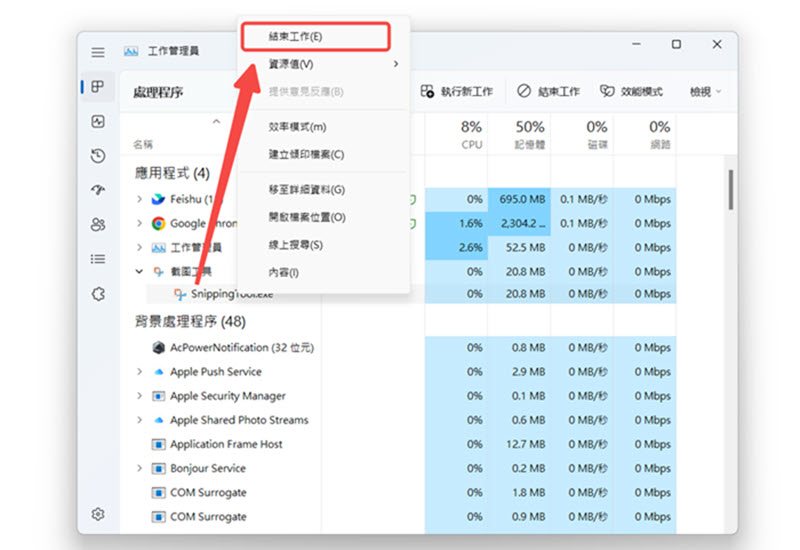Open the 檢視 view dropdown
This screenshot has height=550, width=800.
tap(706, 92)
